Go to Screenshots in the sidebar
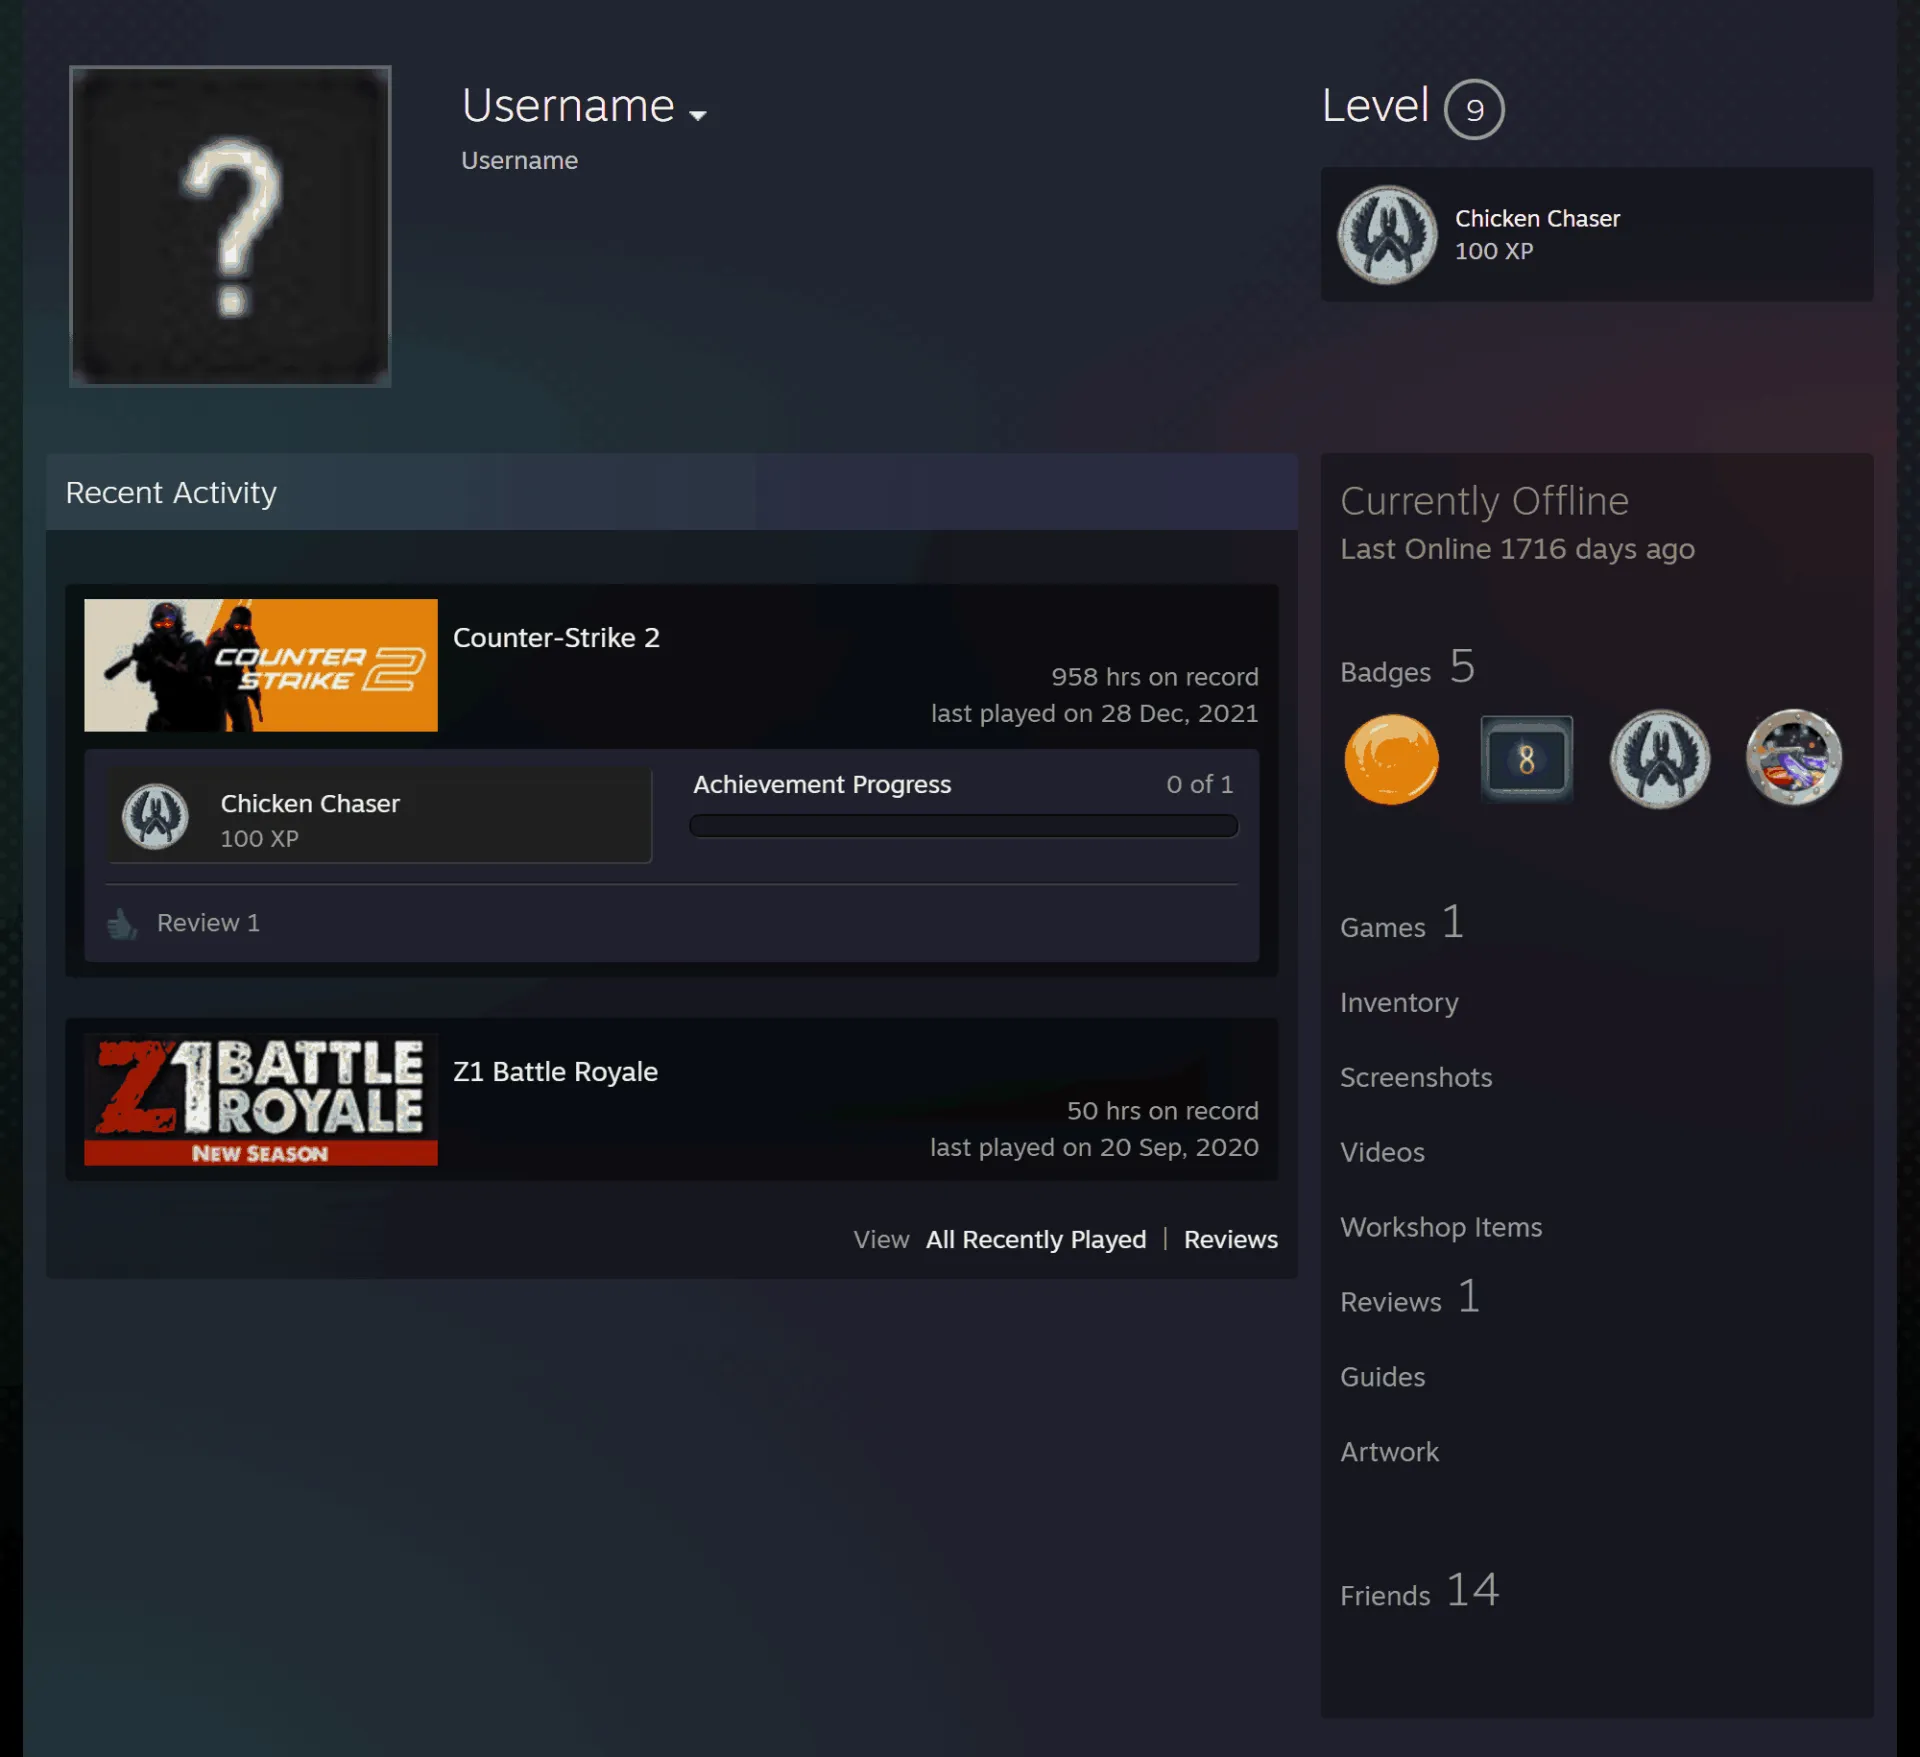 pyautogui.click(x=1416, y=1077)
